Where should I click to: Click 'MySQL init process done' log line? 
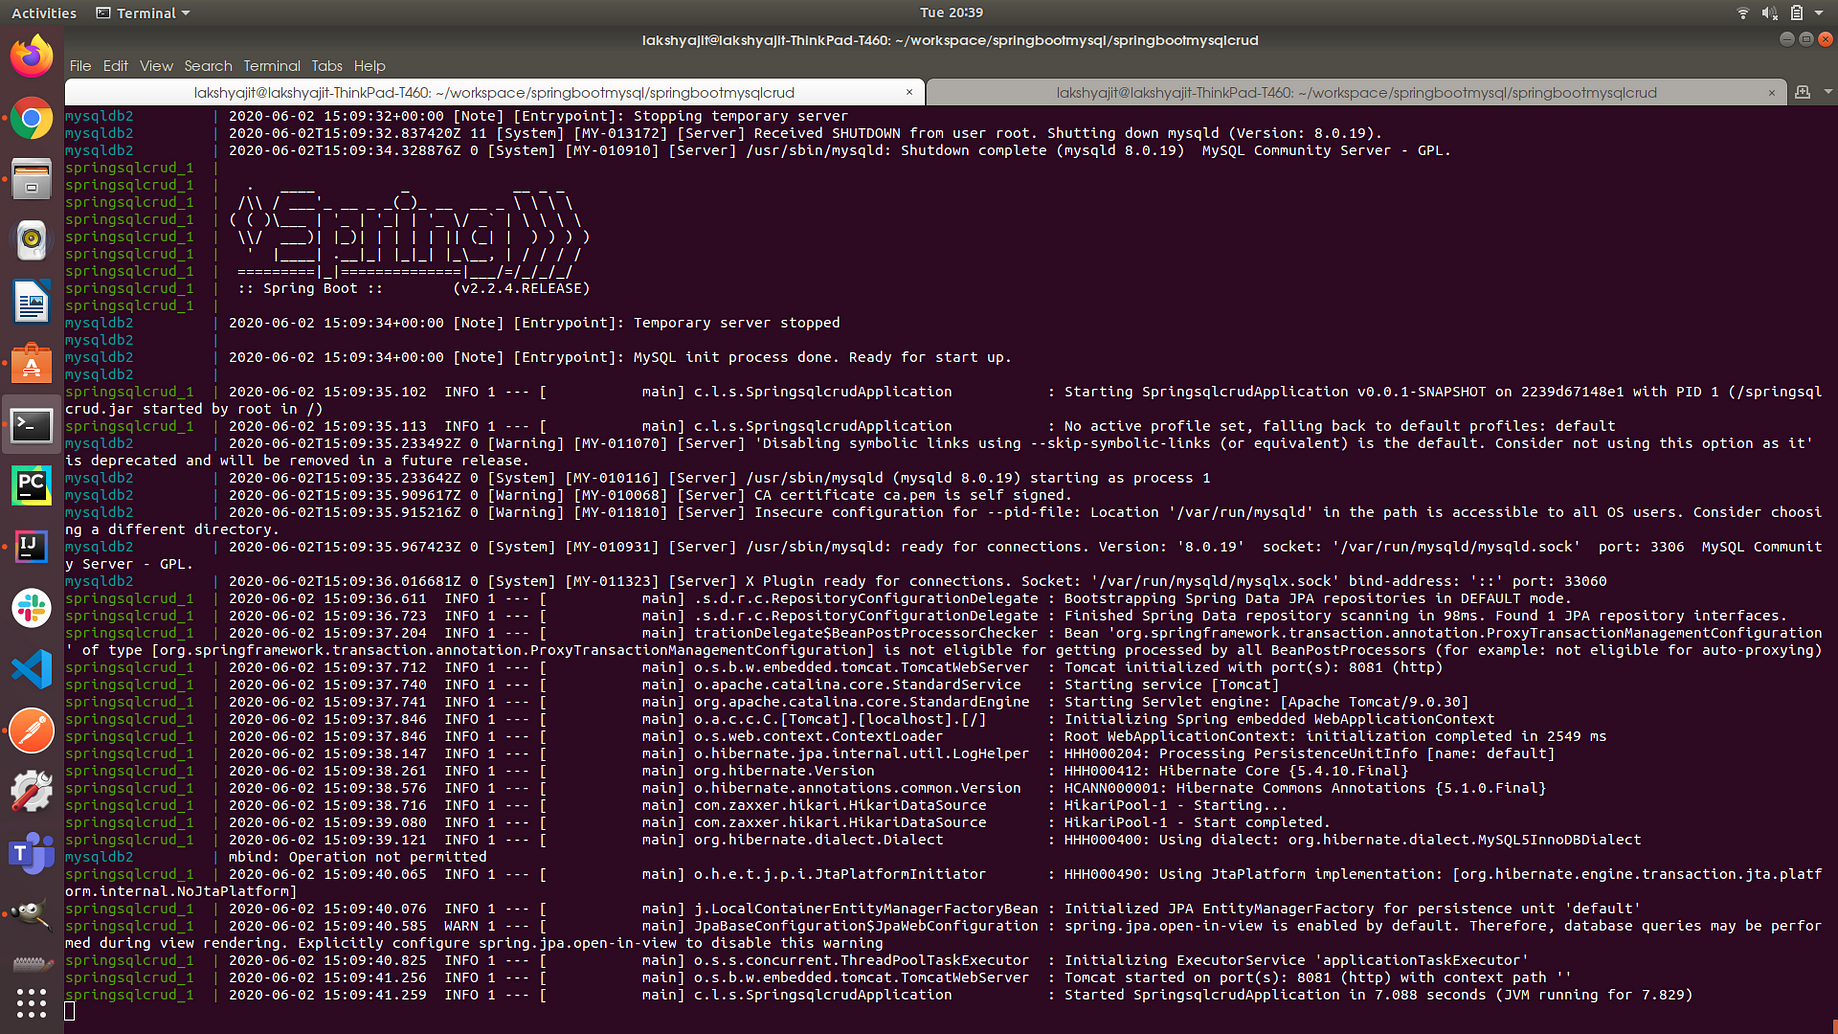click(x=620, y=357)
